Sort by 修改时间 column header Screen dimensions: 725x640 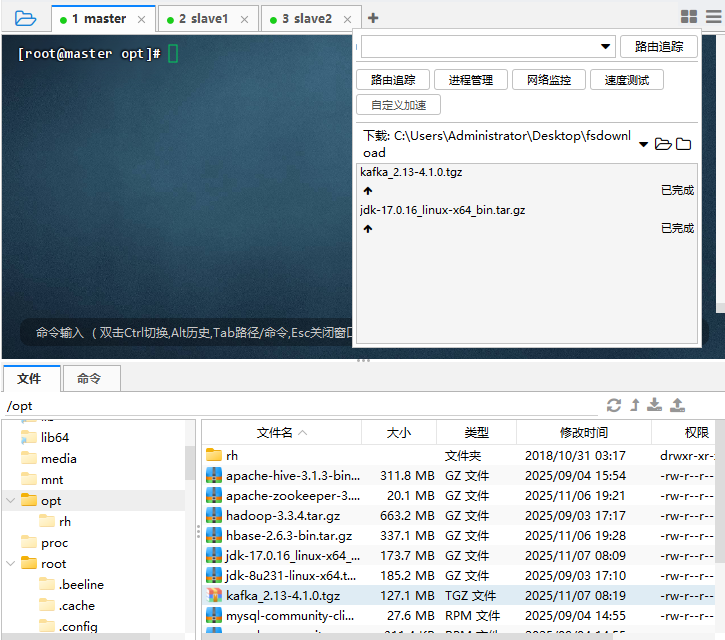pyautogui.click(x=584, y=433)
